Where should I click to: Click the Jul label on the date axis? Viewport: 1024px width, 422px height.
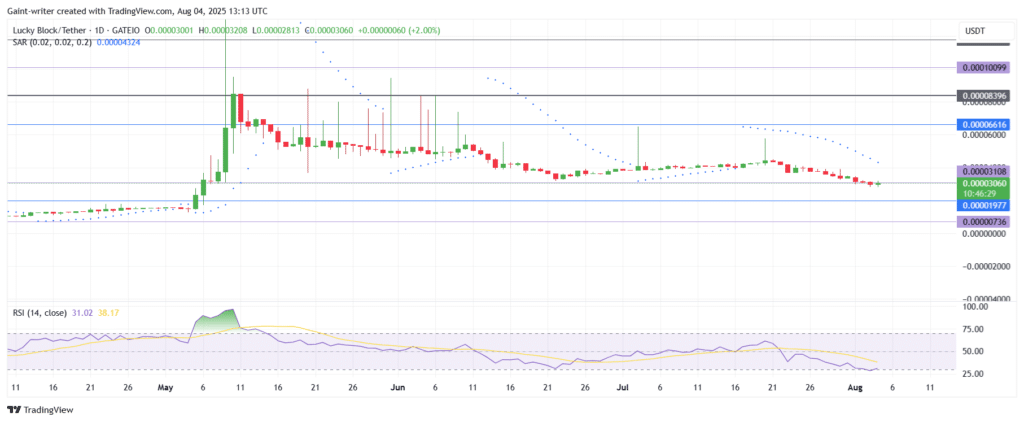(x=623, y=387)
